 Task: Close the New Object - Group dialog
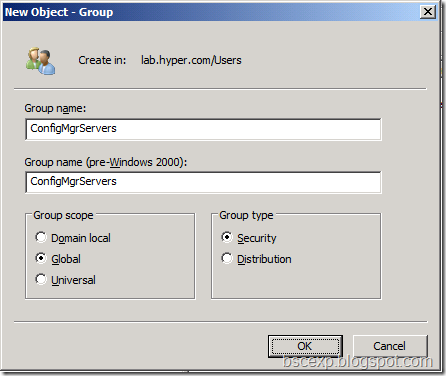[428, 12]
